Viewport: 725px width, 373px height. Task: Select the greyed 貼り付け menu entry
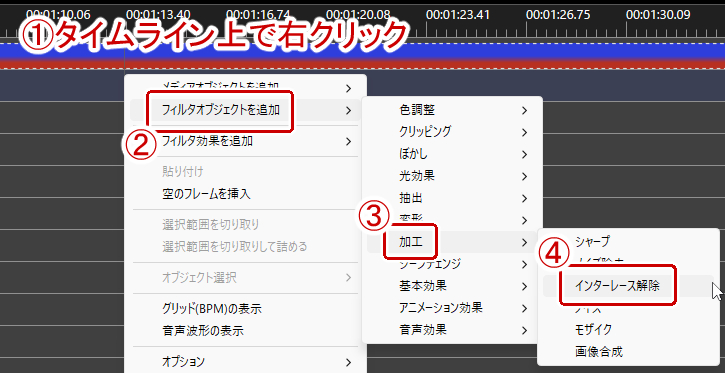click(246, 172)
